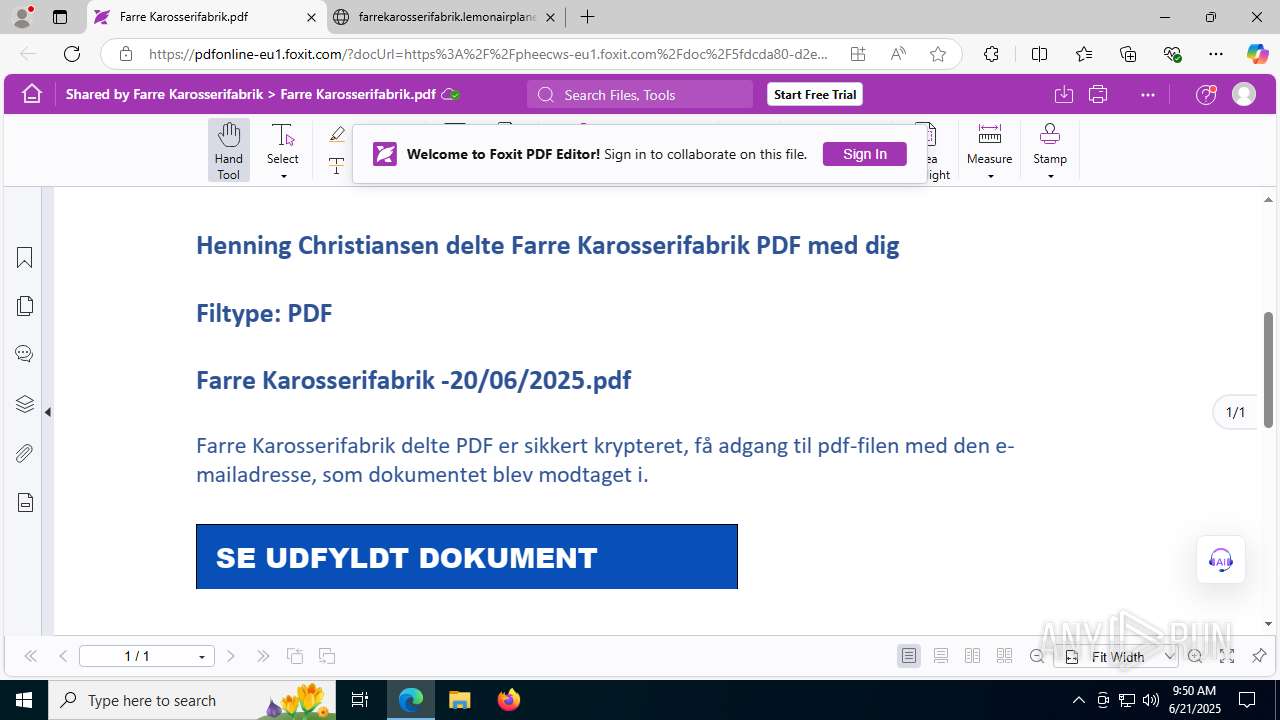Open the Bookmarks panel
Viewport: 1280px width, 720px height.
[25, 258]
